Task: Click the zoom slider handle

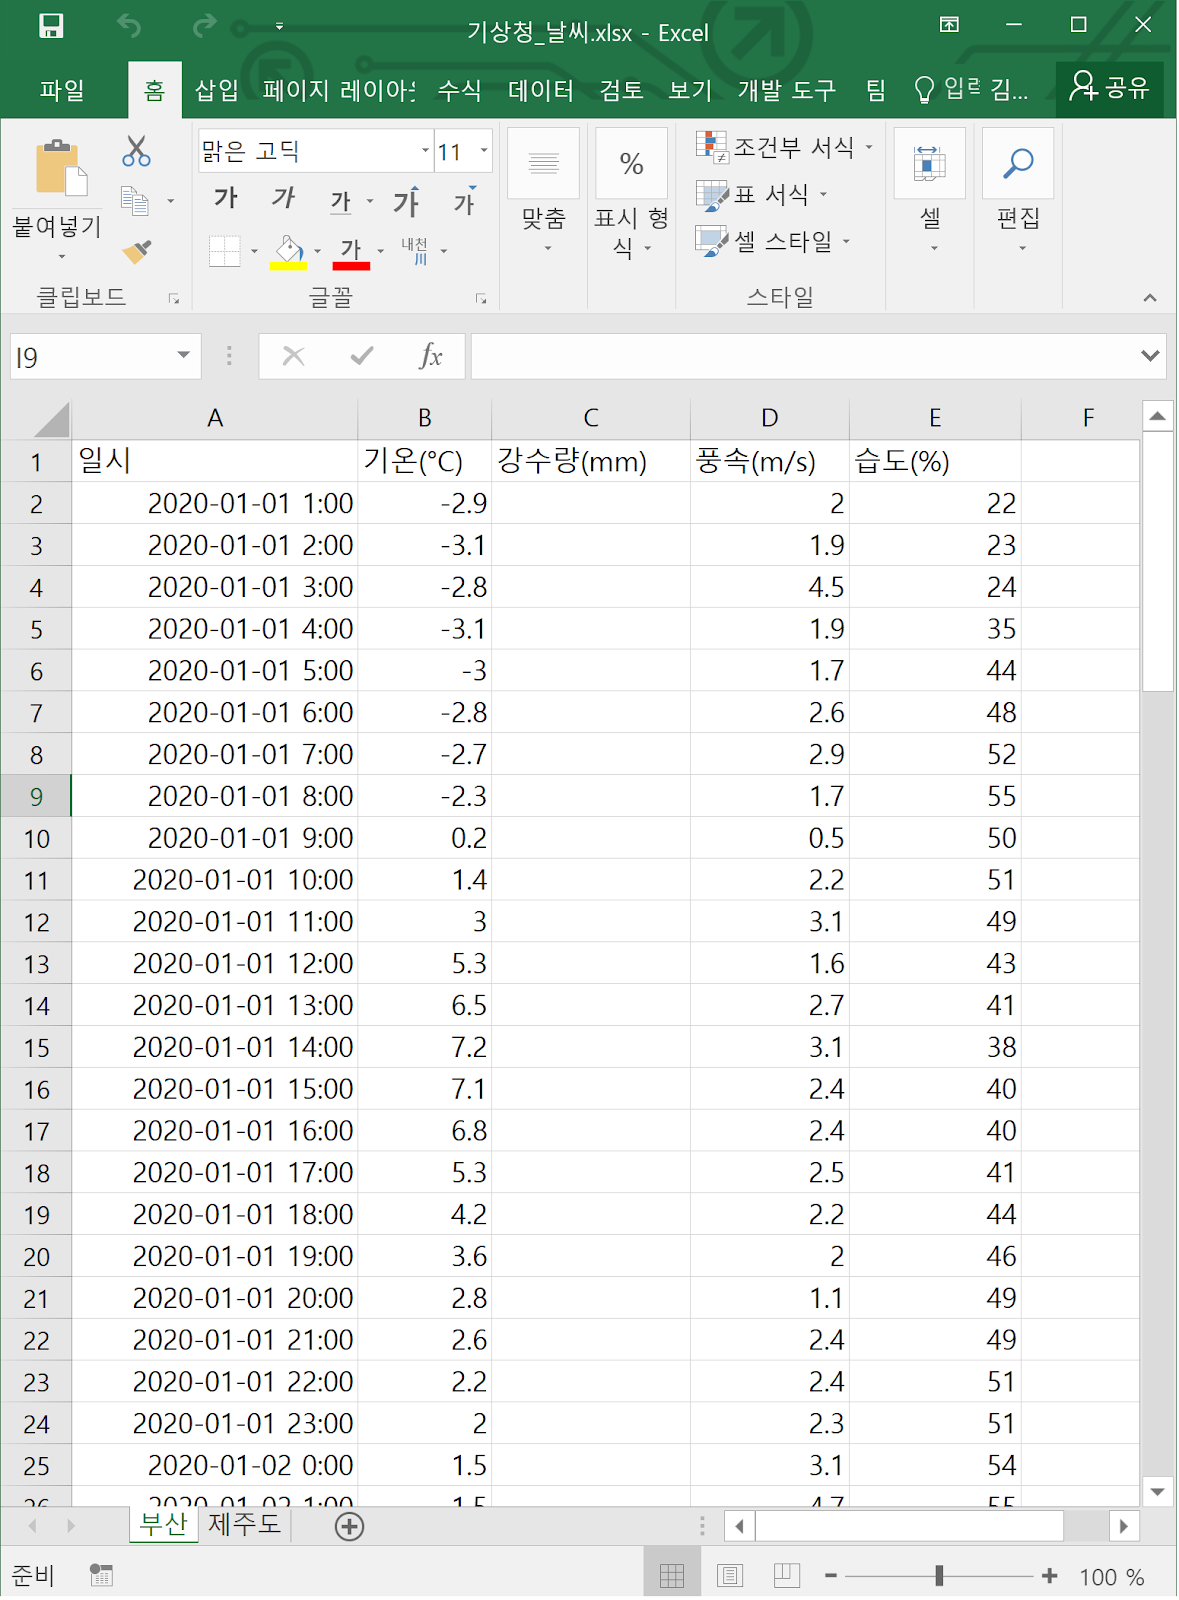Action: 939,1576
